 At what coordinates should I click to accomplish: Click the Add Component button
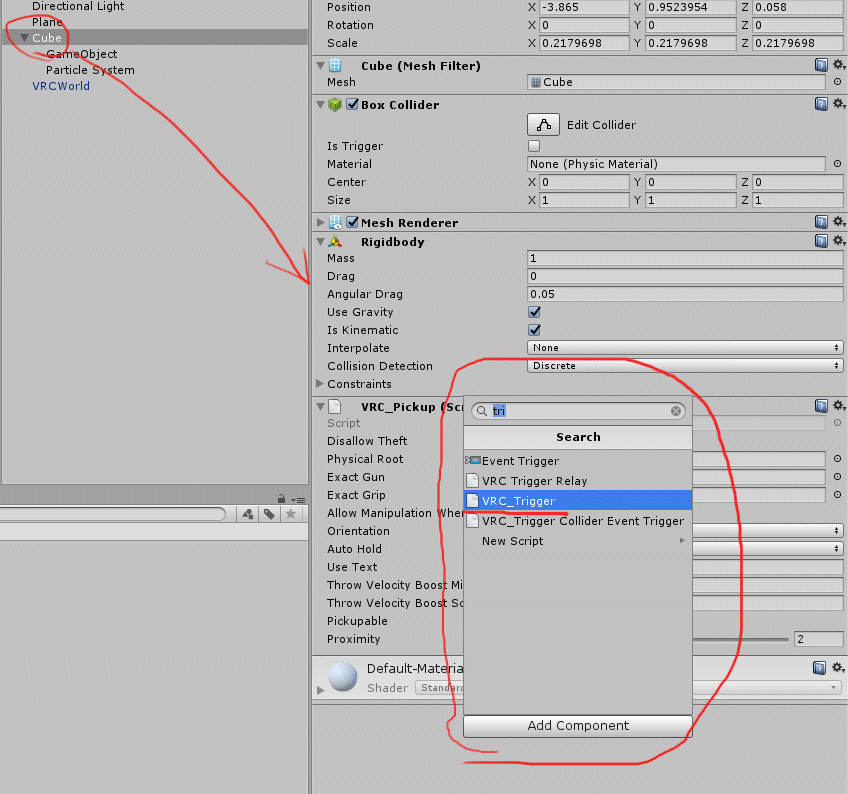tap(578, 725)
